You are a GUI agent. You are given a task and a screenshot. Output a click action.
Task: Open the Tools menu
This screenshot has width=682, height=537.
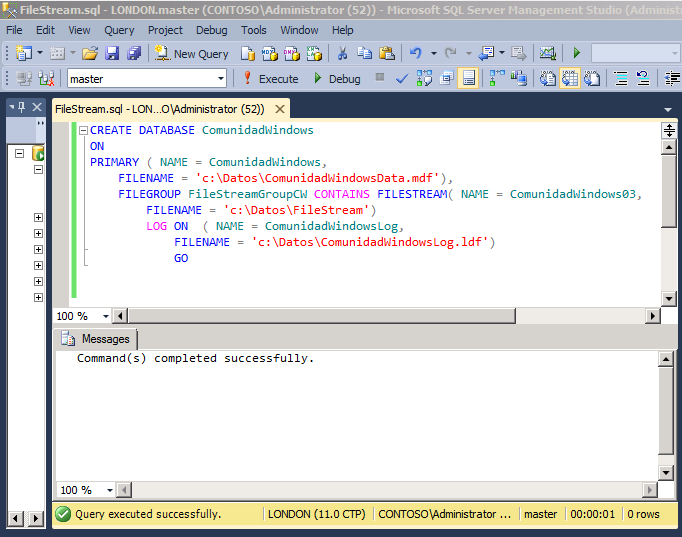pyautogui.click(x=254, y=30)
